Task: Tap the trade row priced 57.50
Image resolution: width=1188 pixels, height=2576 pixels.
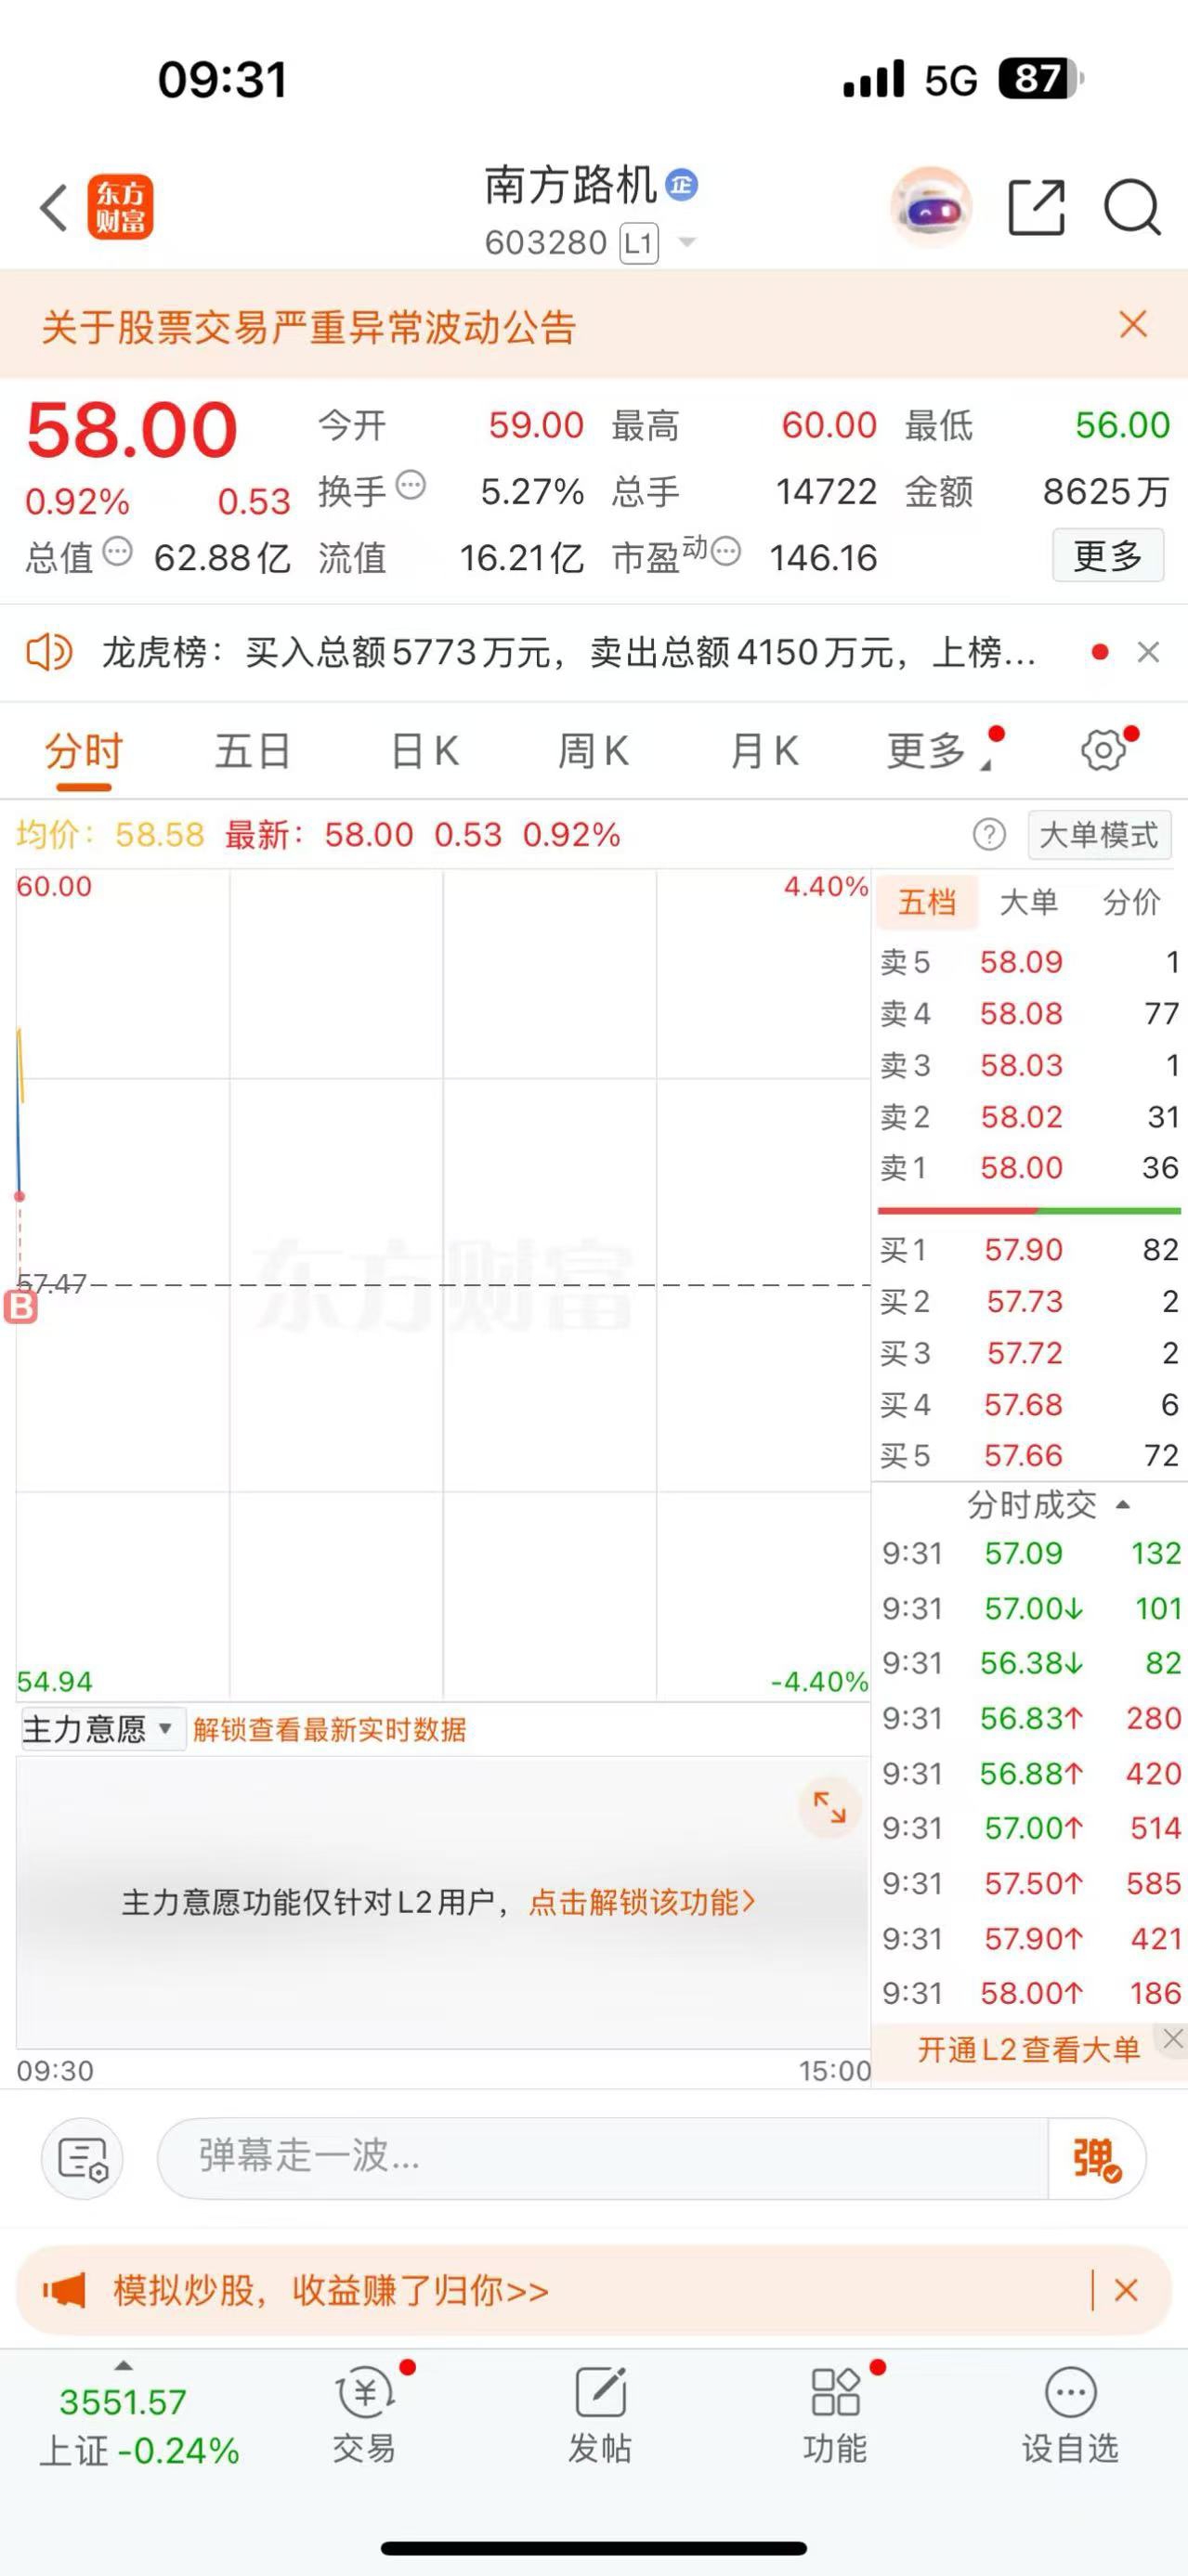Action: tap(1031, 1883)
